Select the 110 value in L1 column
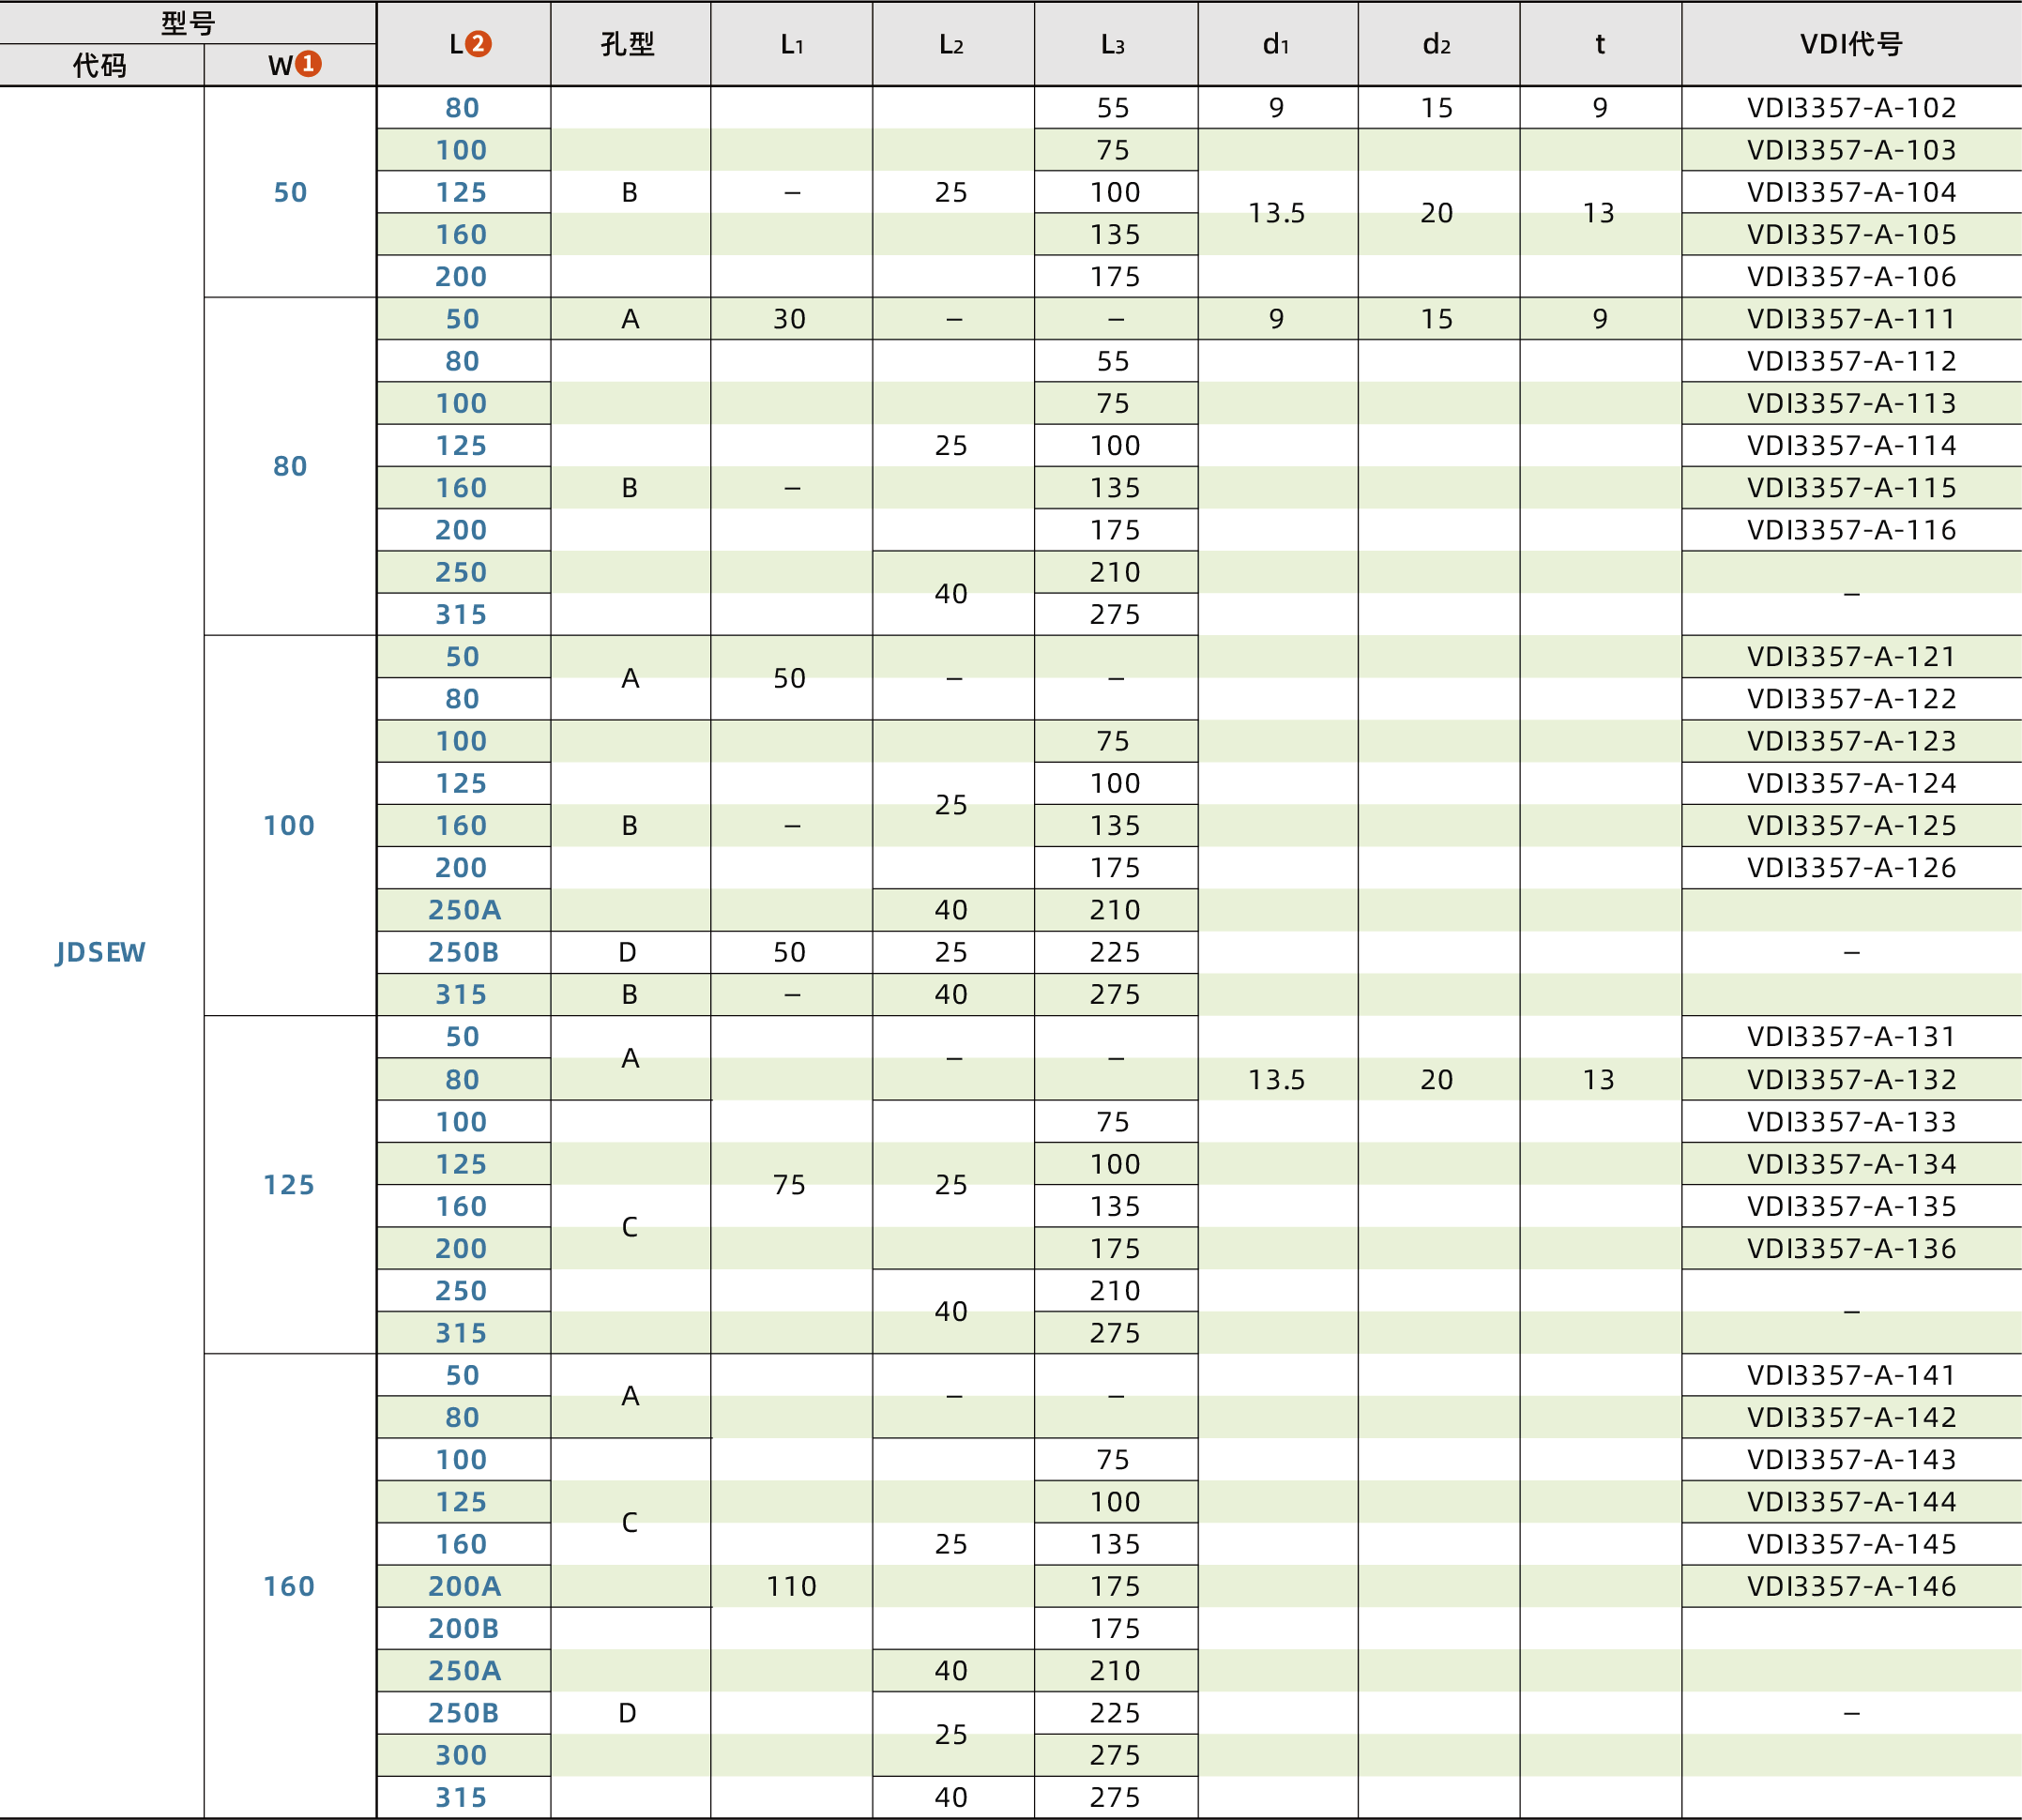 coord(791,1586)
